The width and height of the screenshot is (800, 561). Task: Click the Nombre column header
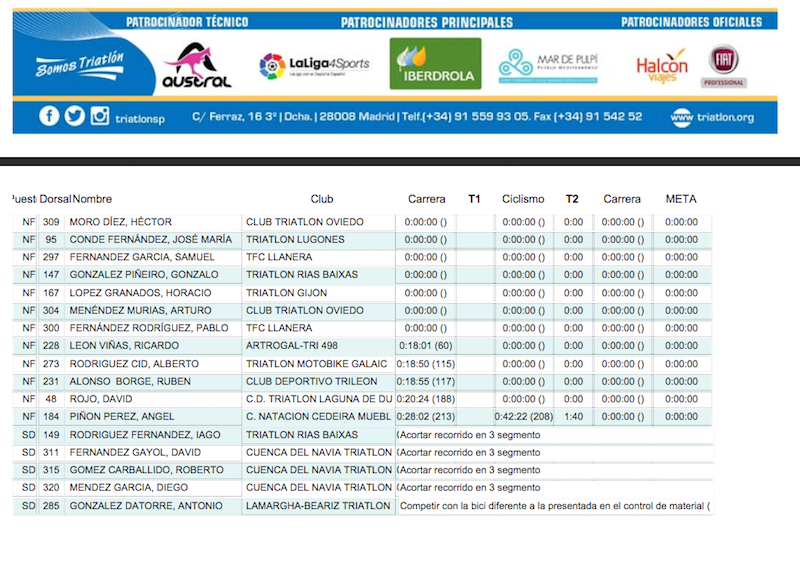92,199
